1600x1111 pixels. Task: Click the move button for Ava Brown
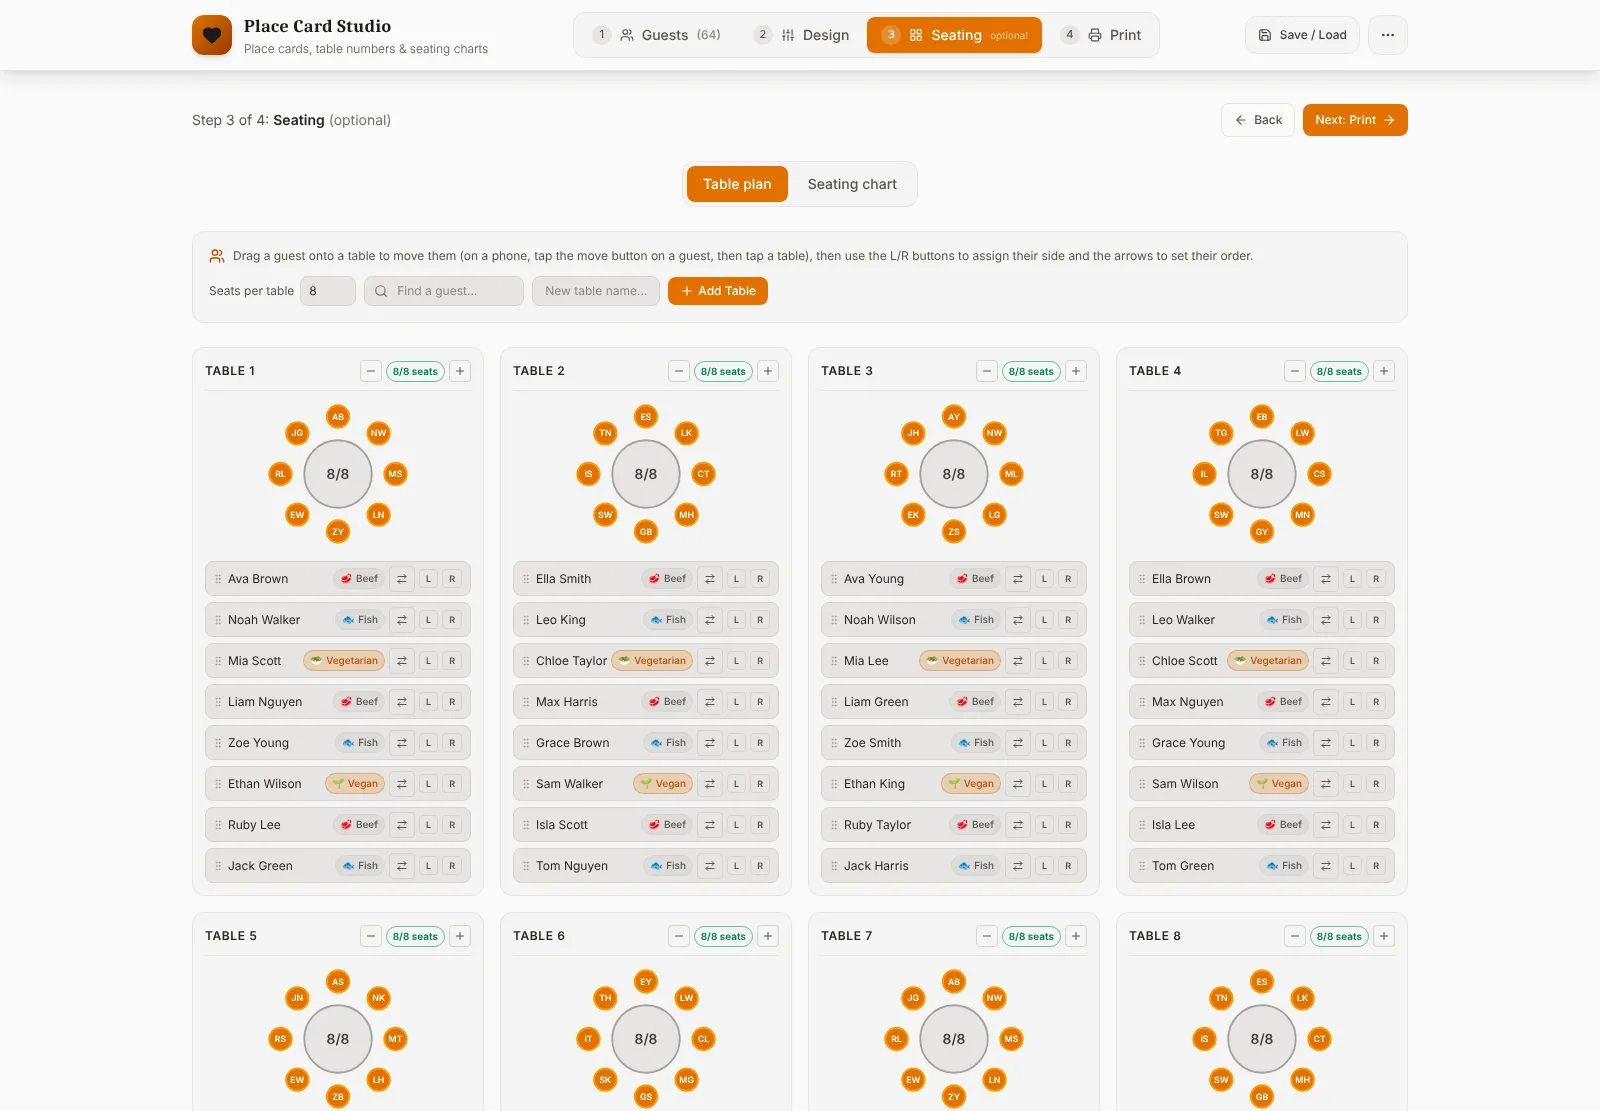[402, 579]
